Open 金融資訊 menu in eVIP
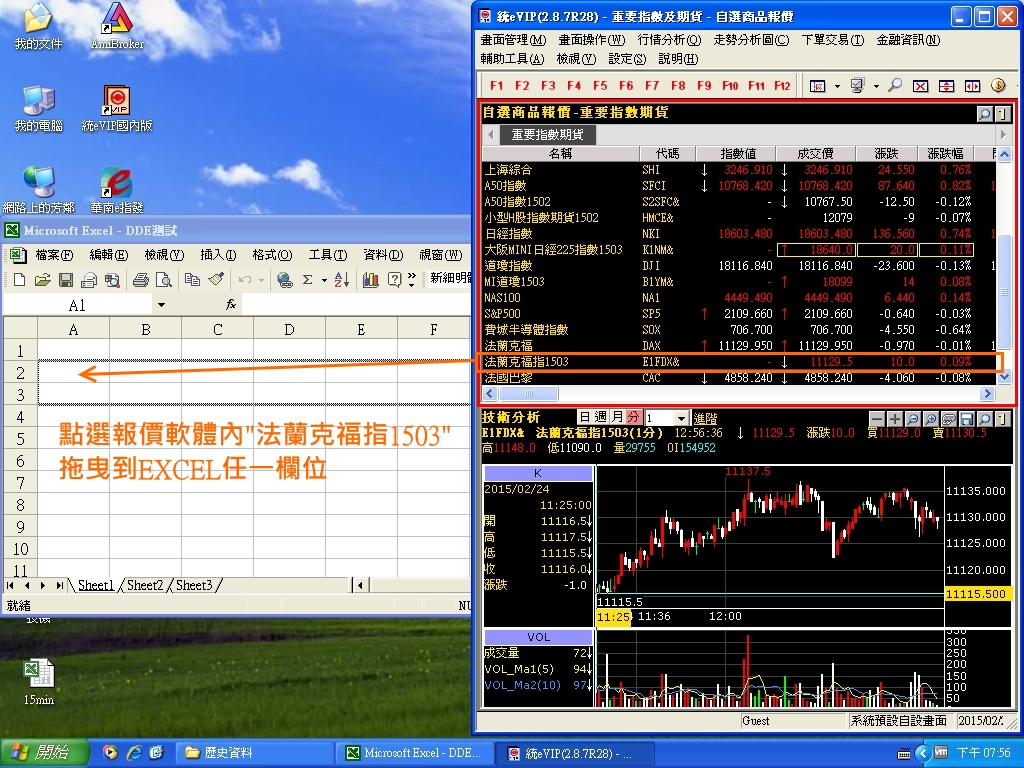1024x768 pixels. coord(908,40)
